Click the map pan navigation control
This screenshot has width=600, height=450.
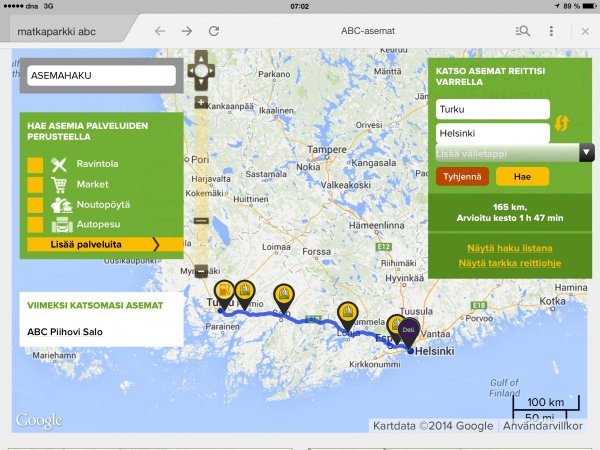pyautogui.click(x=201, y=70)
